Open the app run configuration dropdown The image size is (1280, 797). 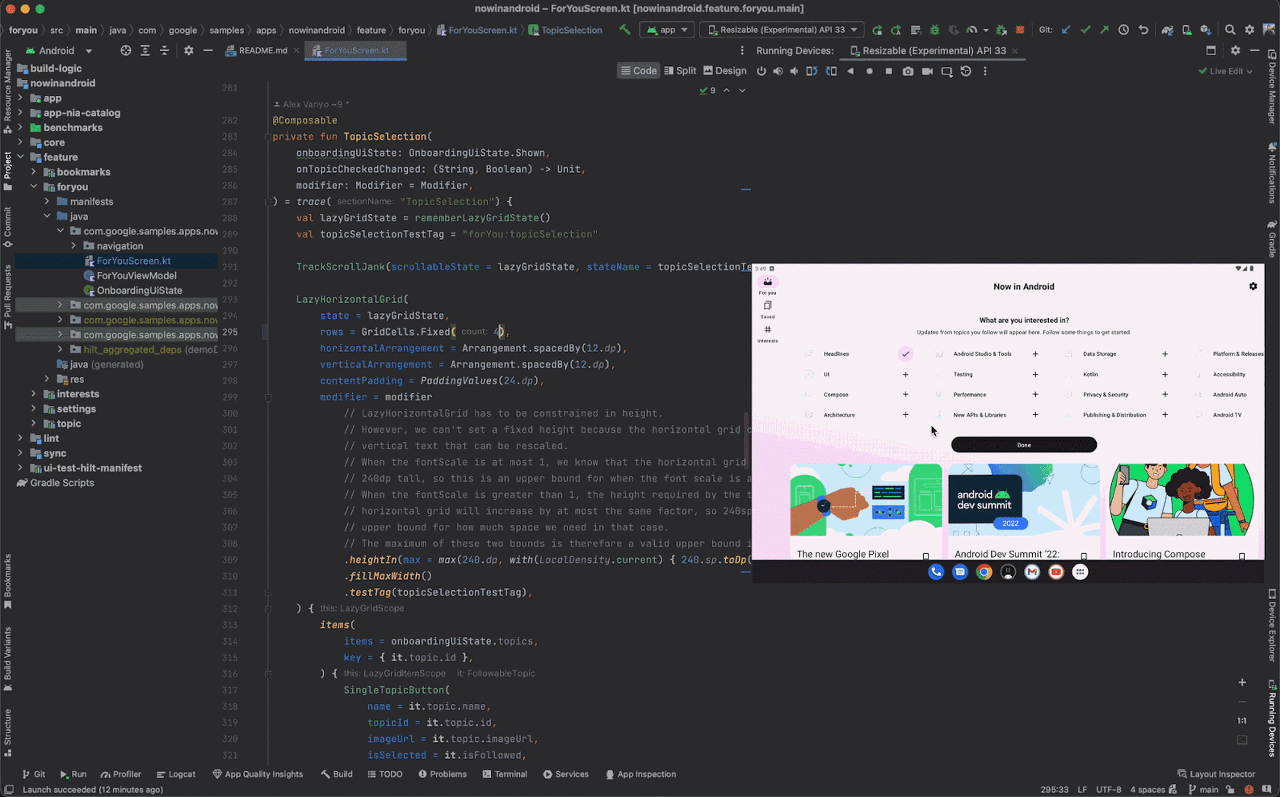click(x=666, y=30)
